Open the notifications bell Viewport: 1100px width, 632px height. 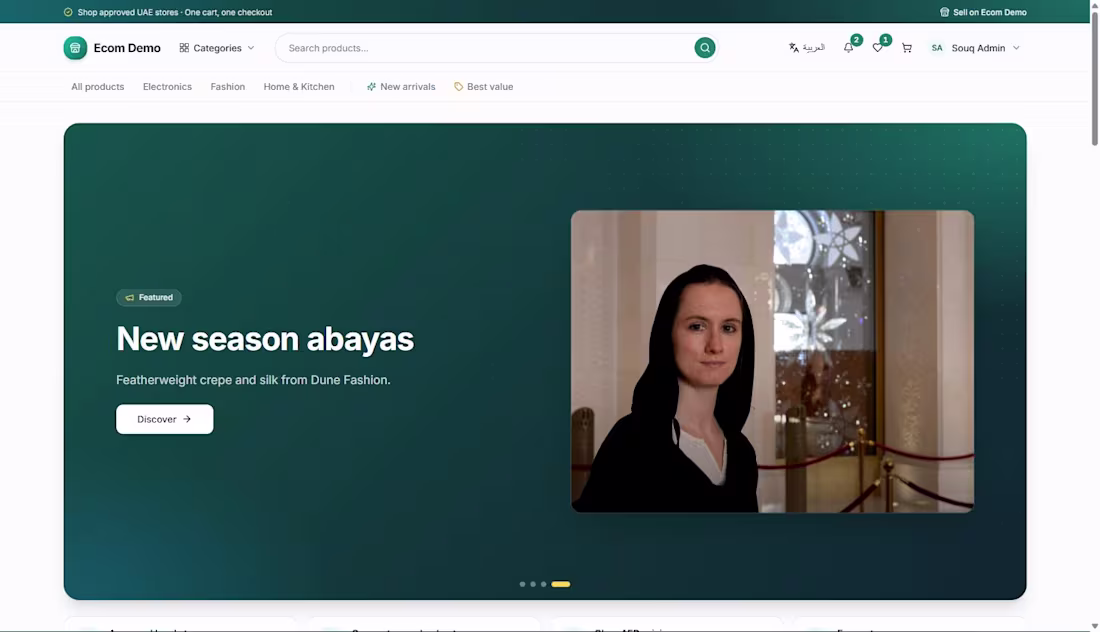point(848,48)
